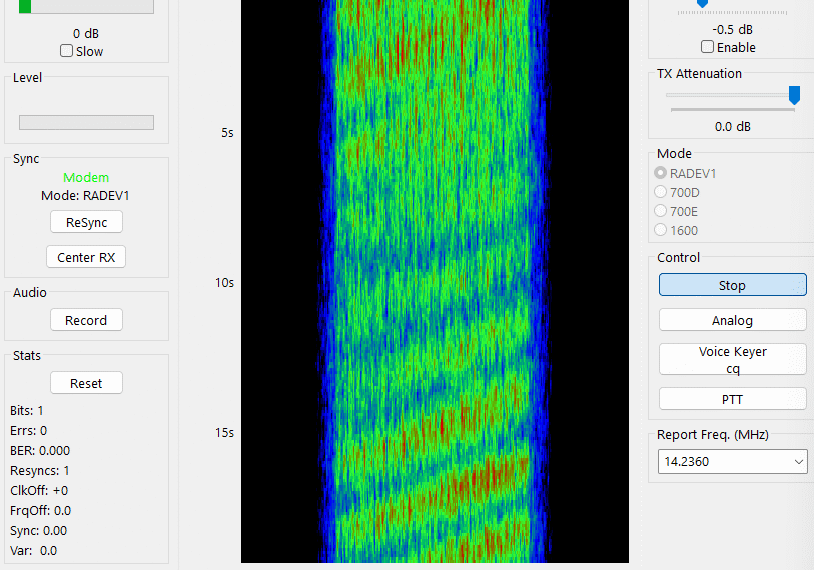Click the 'Sync: 0.00' stat
814x570 pixels.
pyautogui.click(x=38, y=531)
